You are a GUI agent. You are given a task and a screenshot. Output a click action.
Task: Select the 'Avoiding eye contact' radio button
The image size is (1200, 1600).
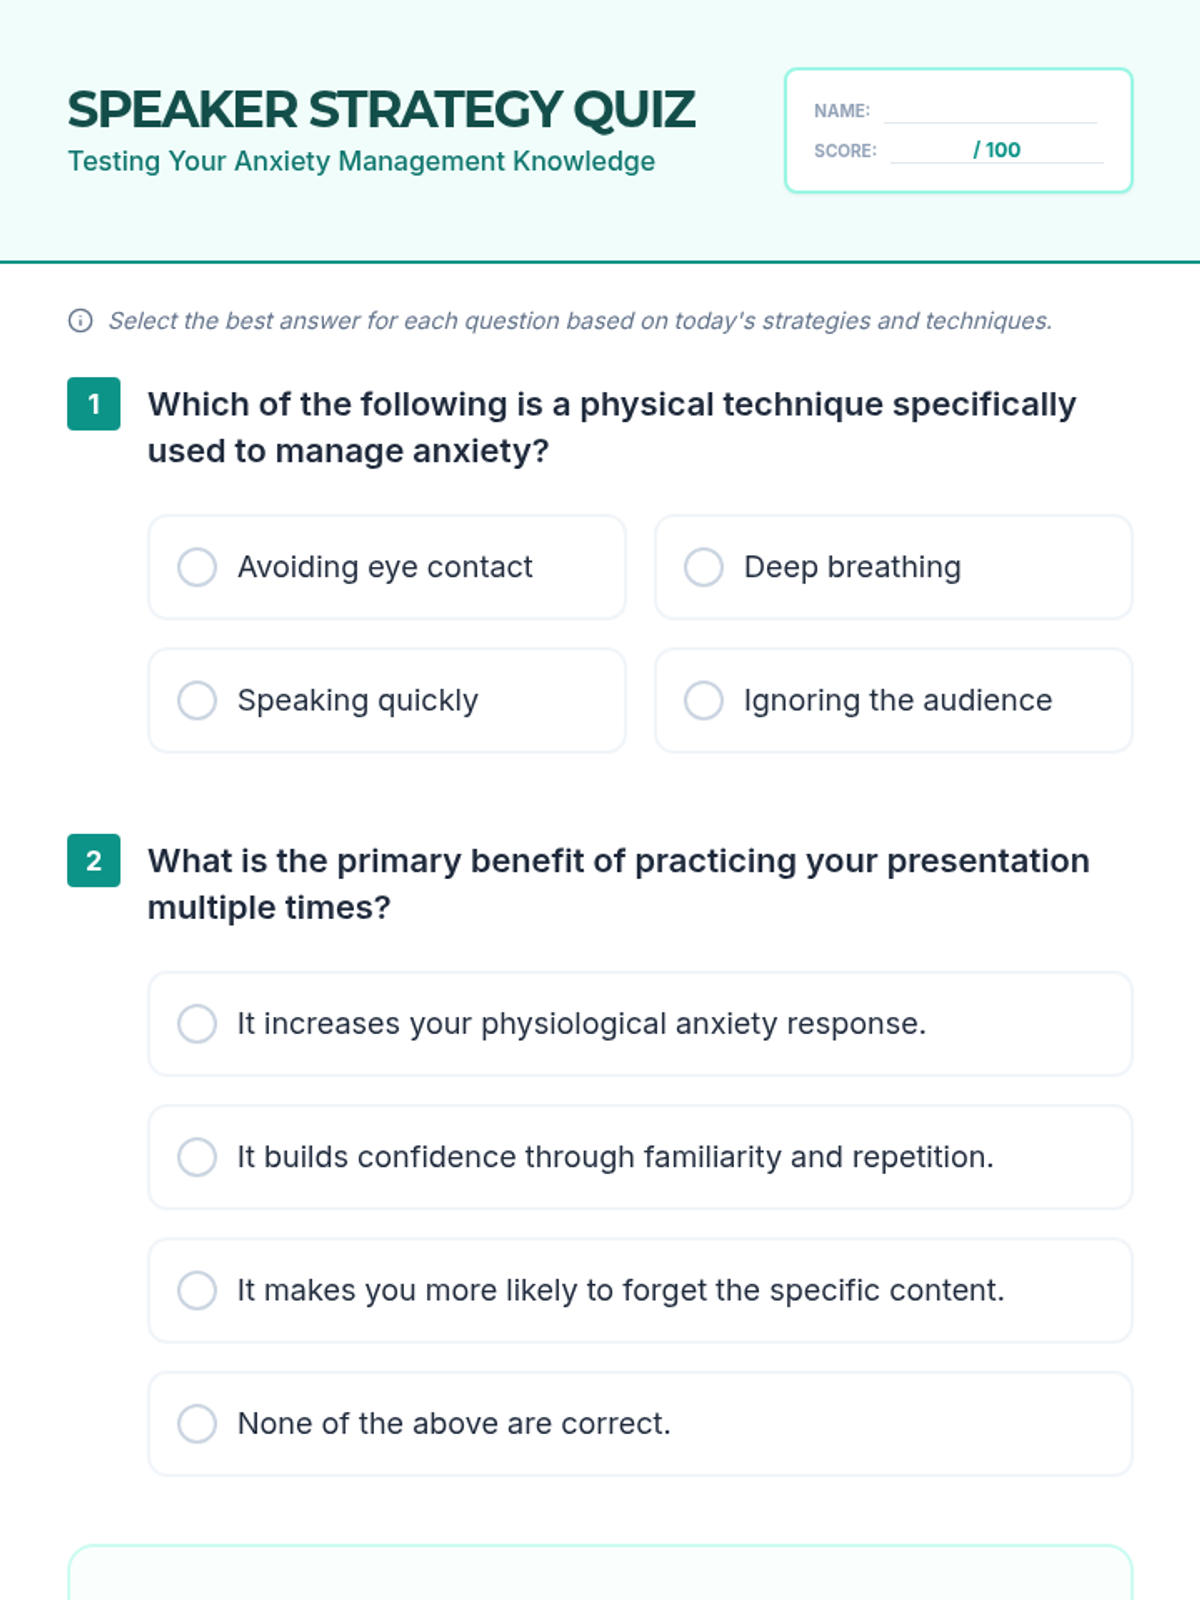pos(197,567)
